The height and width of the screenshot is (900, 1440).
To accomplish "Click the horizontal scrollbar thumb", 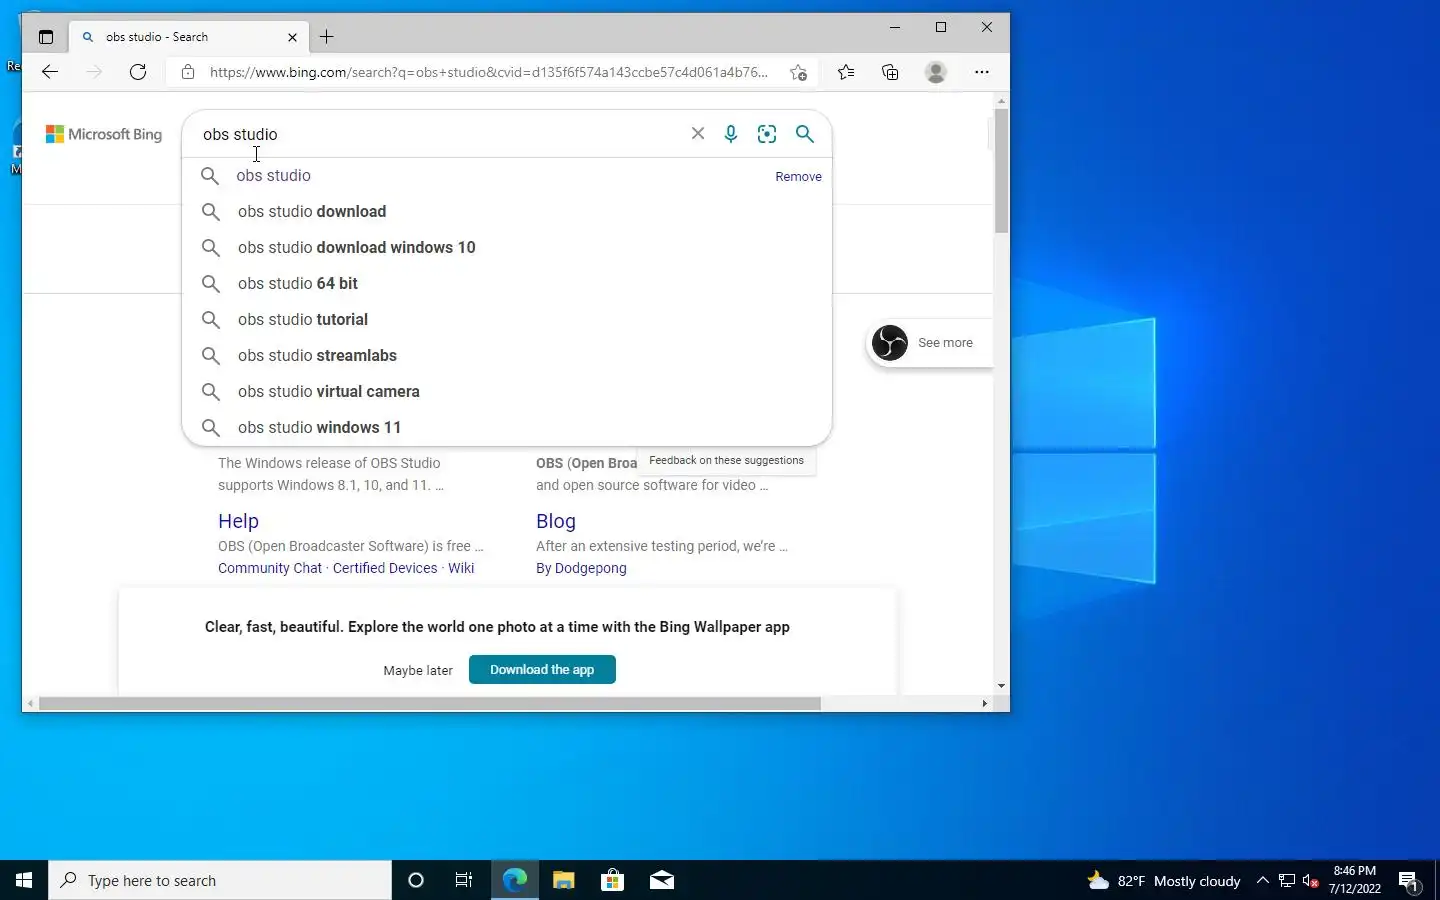I will pyautogui.click(x=430, y=703).
